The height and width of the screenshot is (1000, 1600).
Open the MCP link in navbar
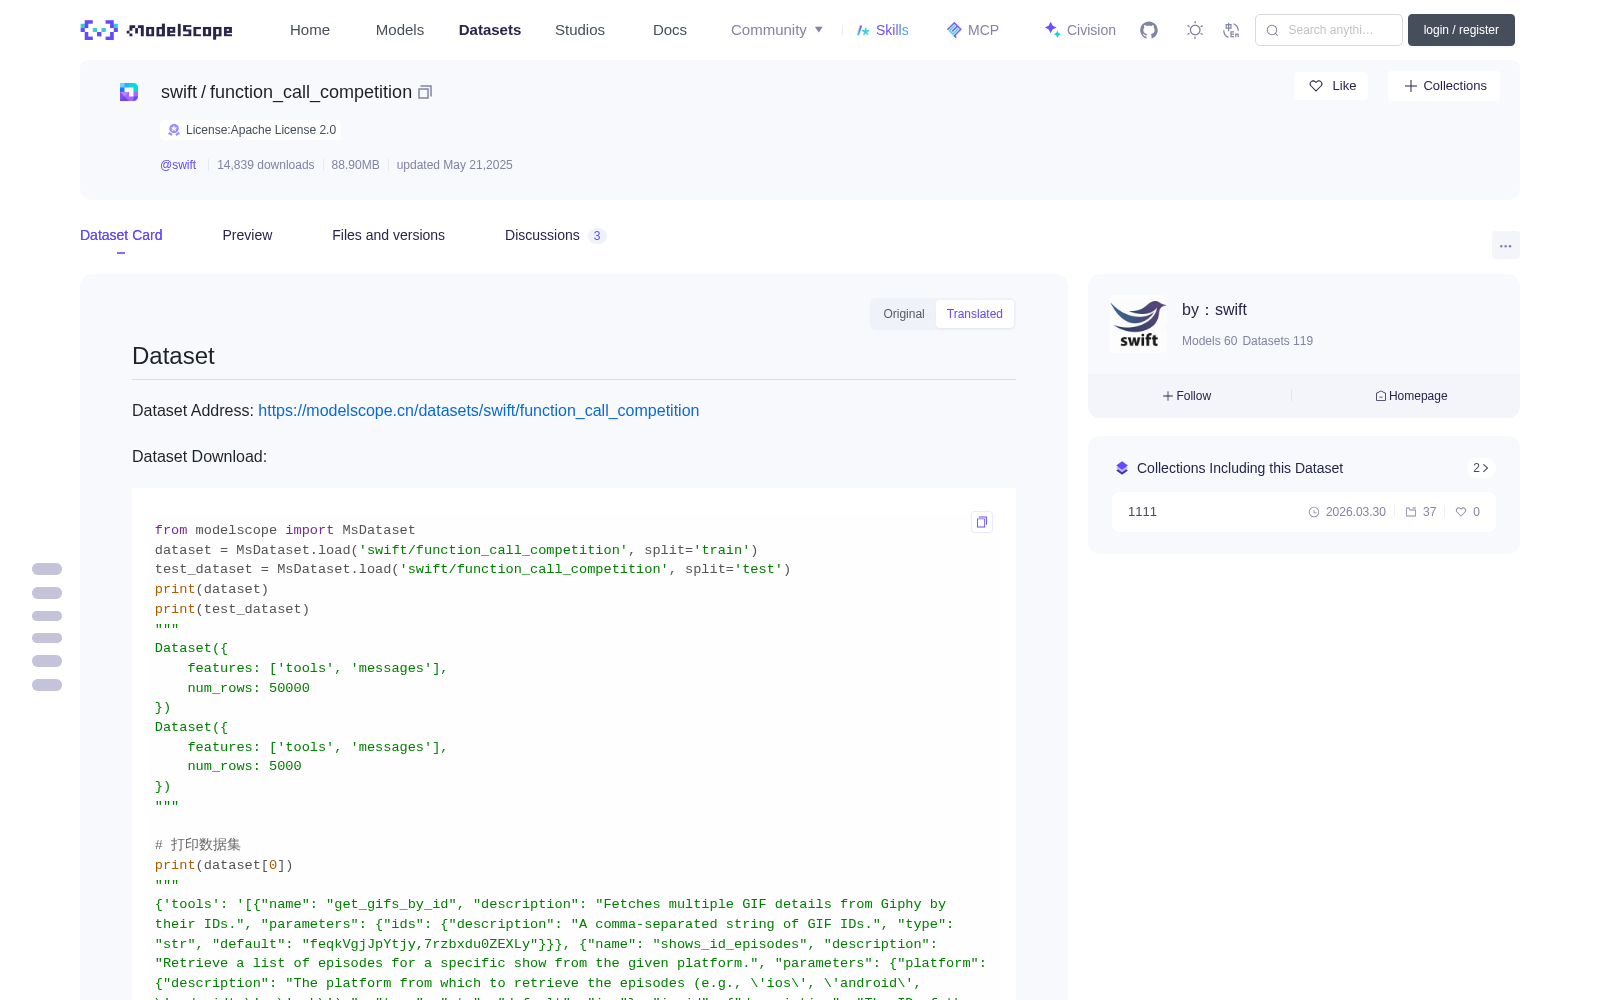pos(973,30)
